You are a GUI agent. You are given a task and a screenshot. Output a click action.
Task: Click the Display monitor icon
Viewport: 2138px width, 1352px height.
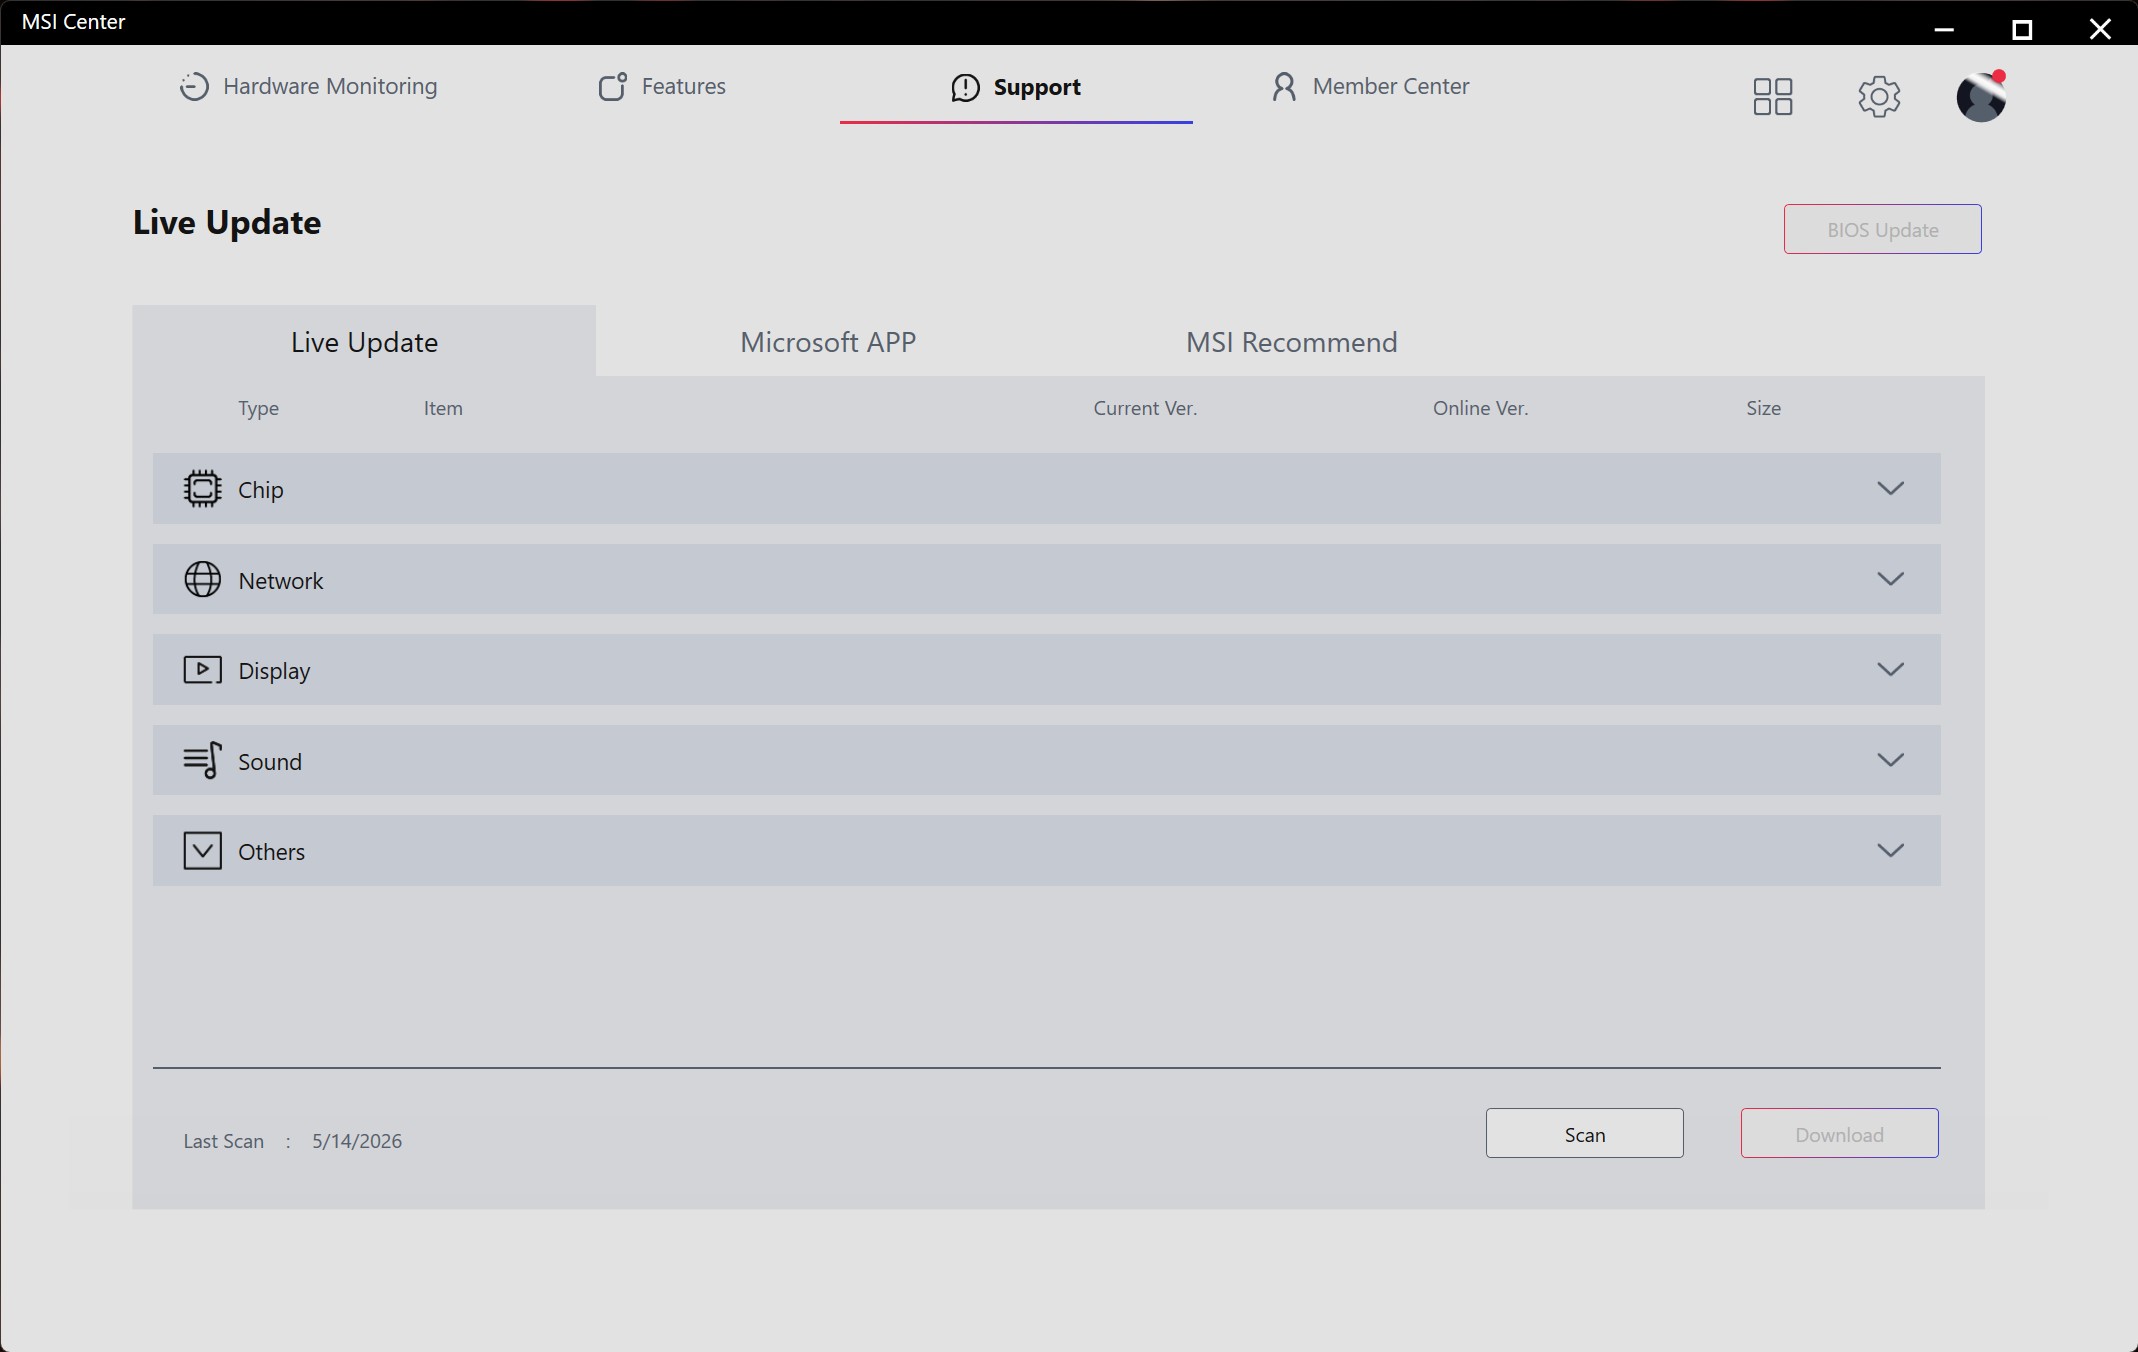pyautogui.click(x=202, y=669)
